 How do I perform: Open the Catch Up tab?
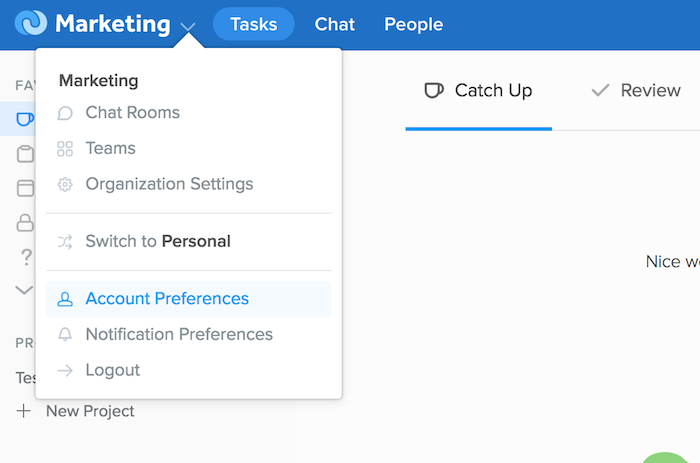coord(479,91)
